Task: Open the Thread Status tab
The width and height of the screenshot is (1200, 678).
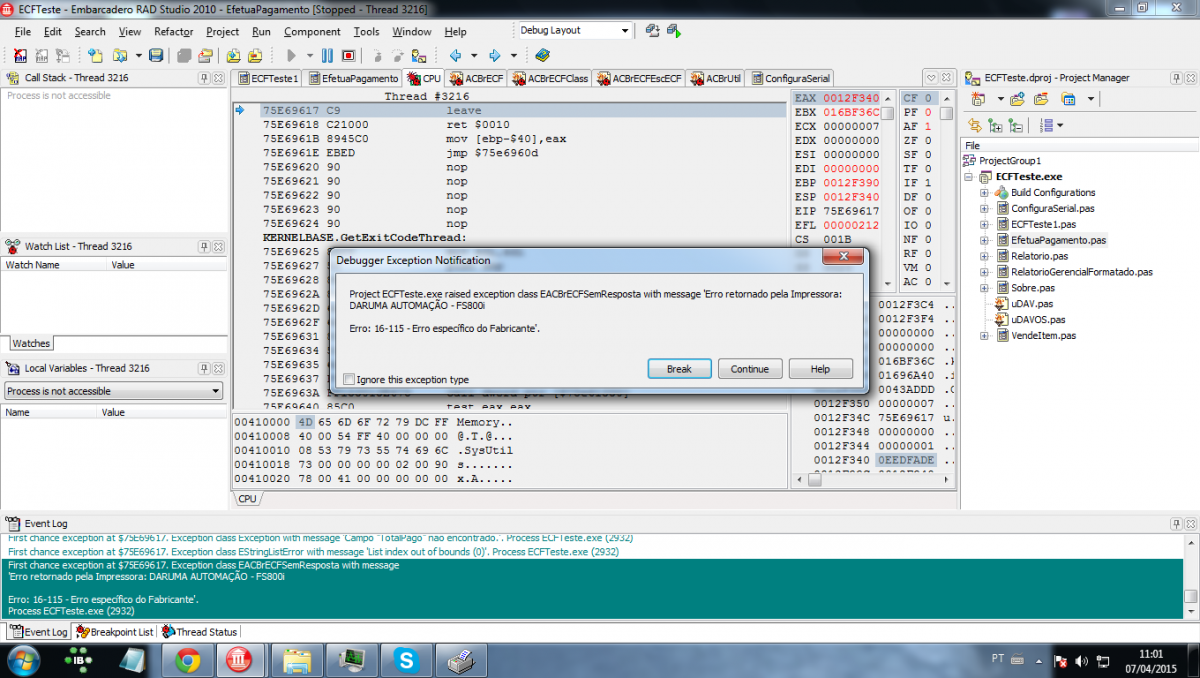Action: pos(200,632)
